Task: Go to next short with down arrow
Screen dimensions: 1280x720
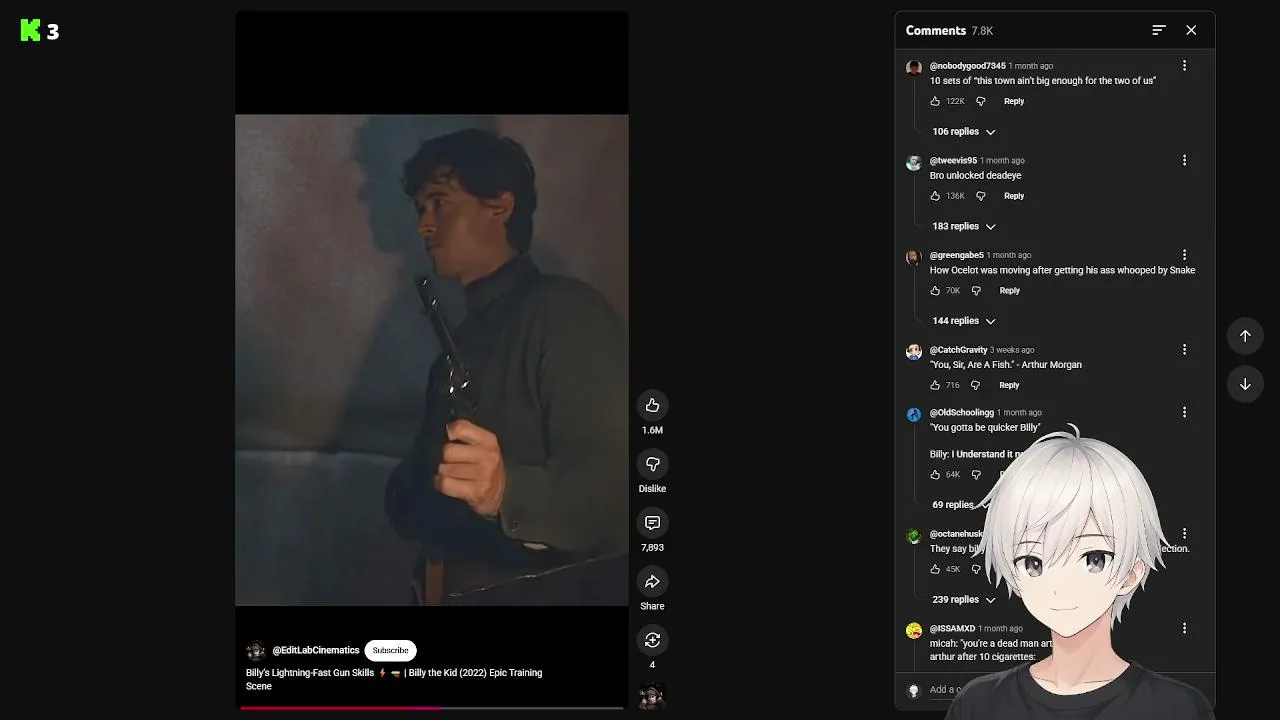Action: [x=1245, y=384]
